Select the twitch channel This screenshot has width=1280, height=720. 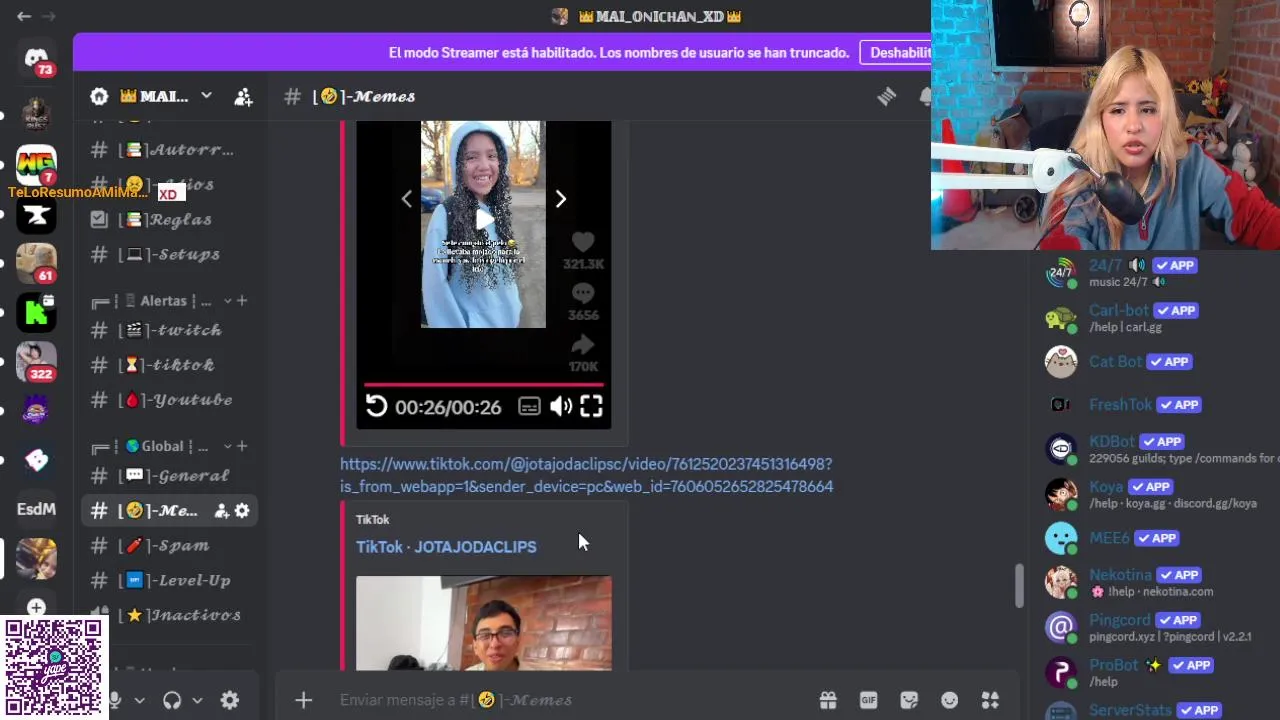pyautogui.click(x=168, y=330)
